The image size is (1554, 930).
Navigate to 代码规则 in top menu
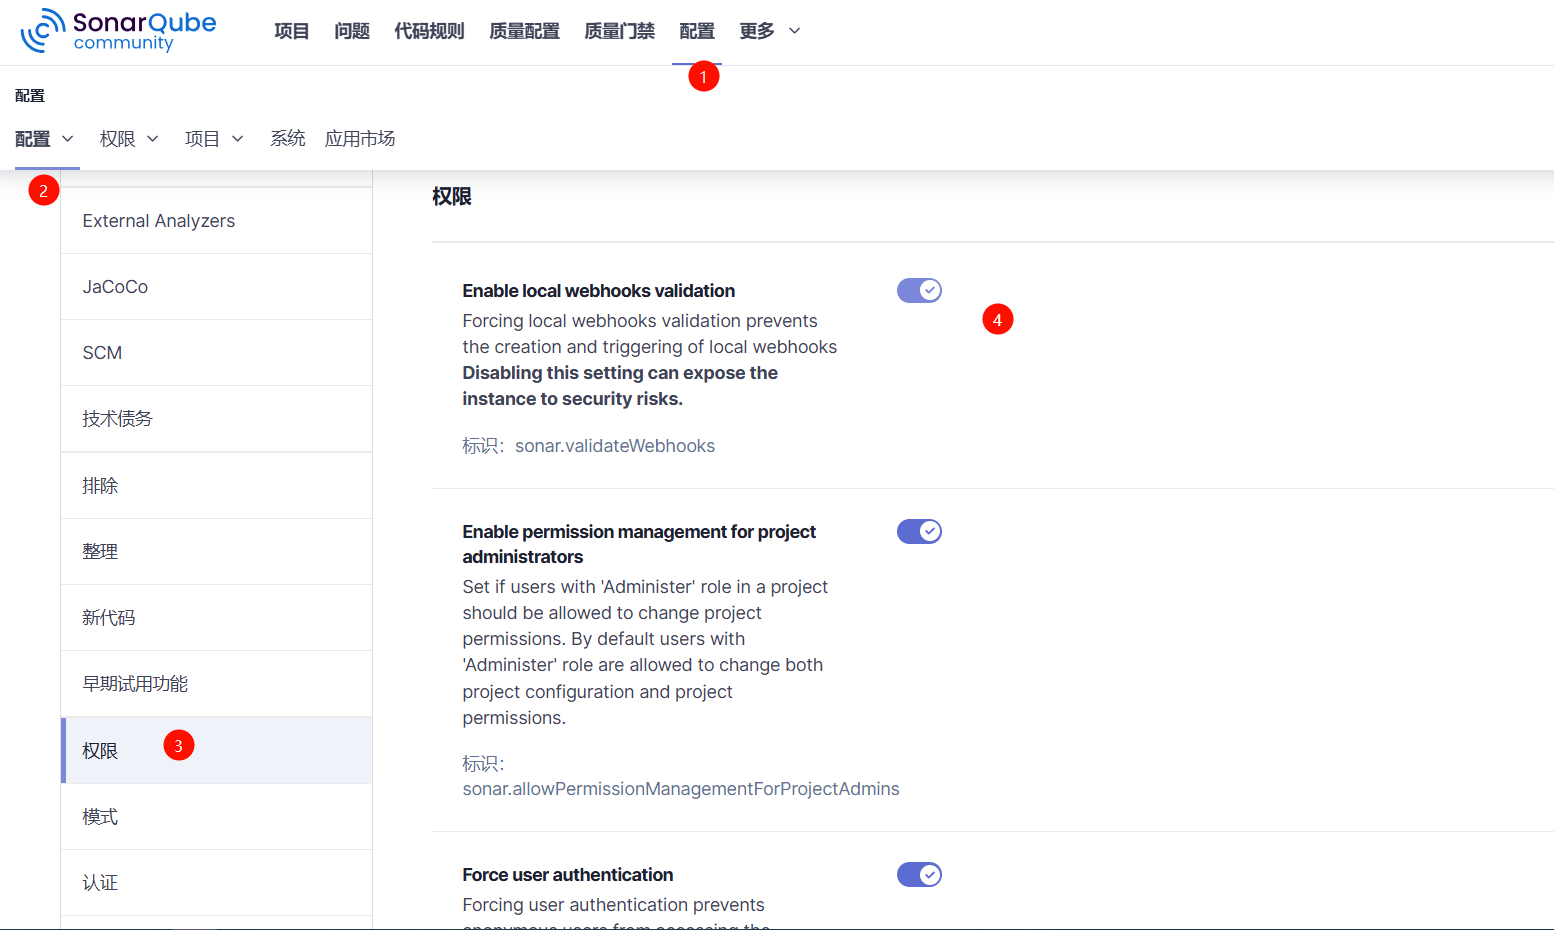[429, 31]
